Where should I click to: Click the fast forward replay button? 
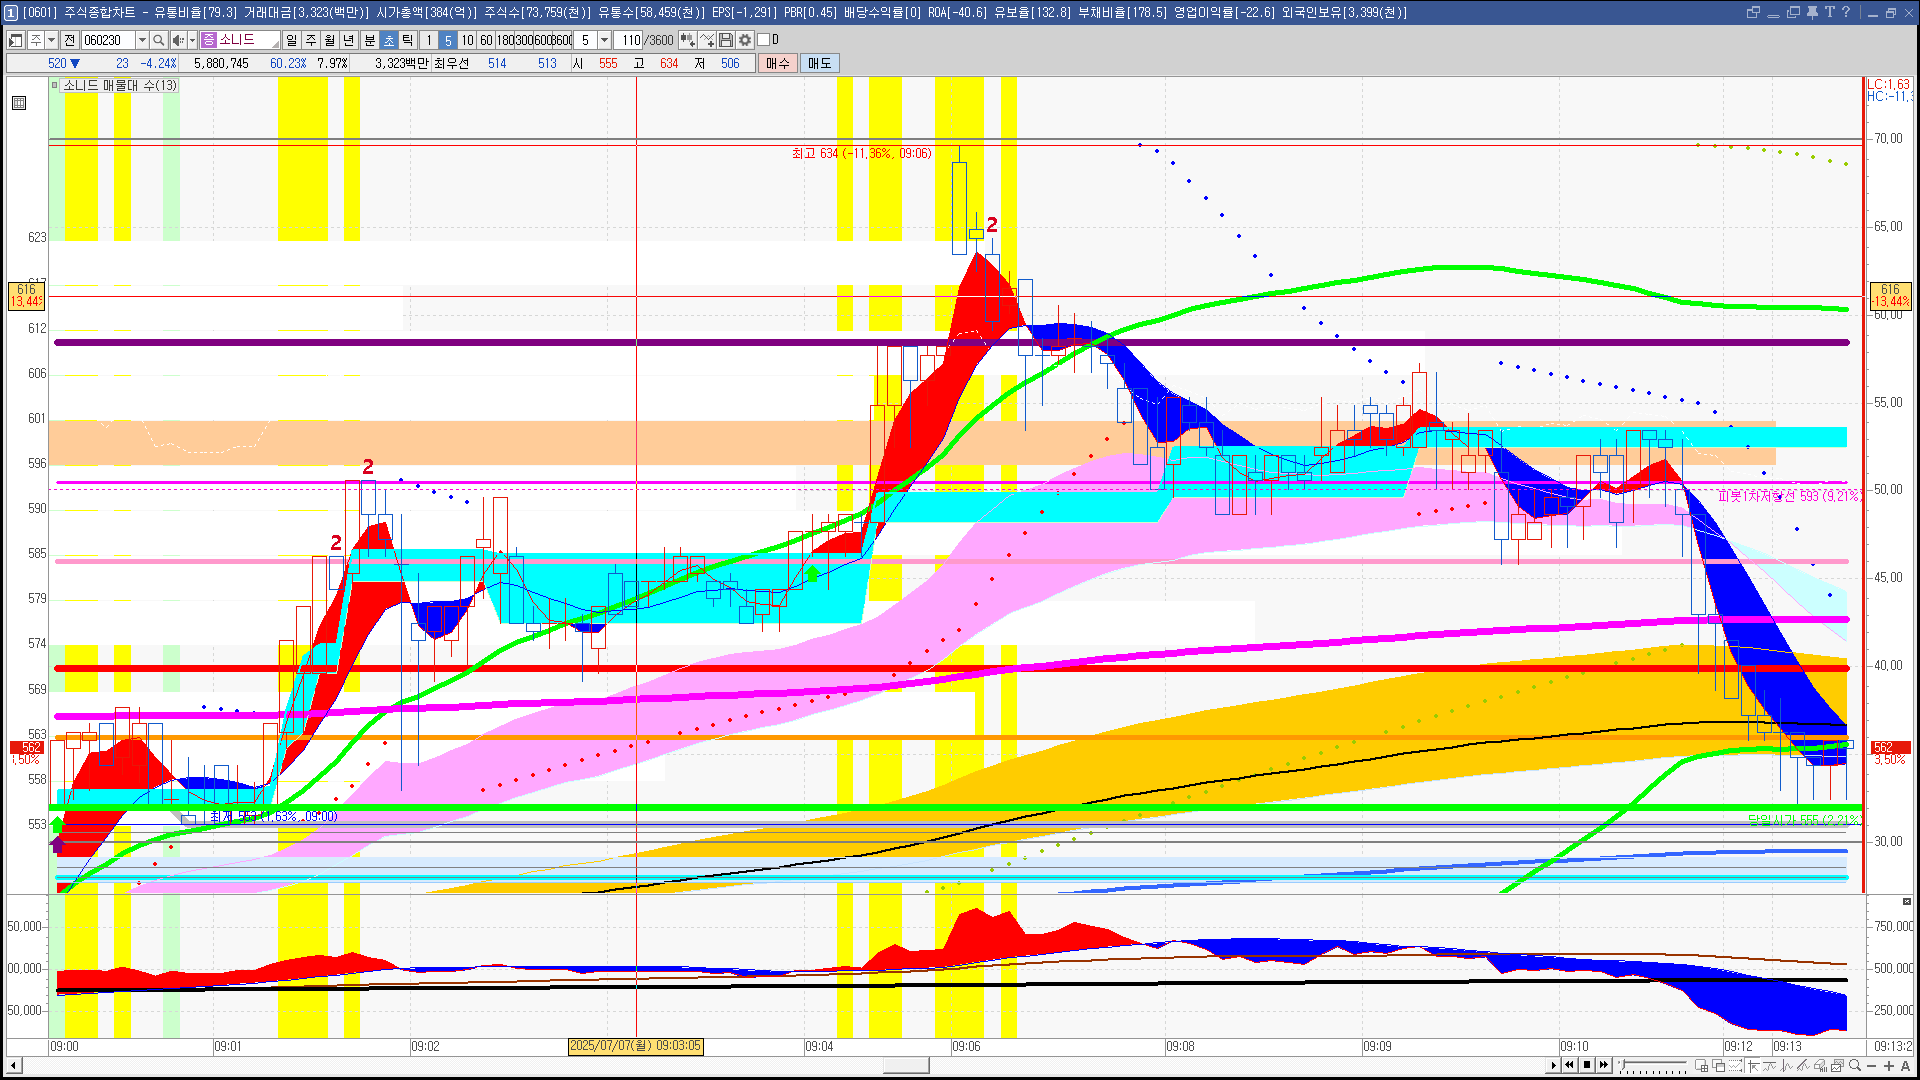(1604, 1065)
